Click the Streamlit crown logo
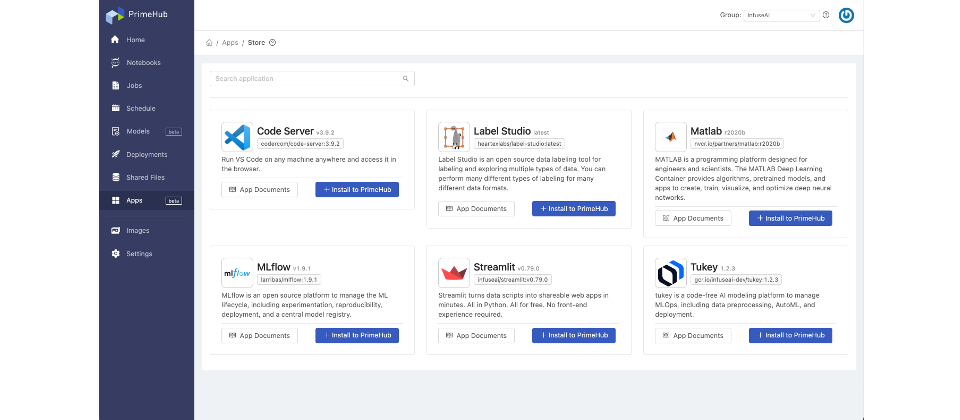Viewport: 960px width, 420px height. click(454, 273)
